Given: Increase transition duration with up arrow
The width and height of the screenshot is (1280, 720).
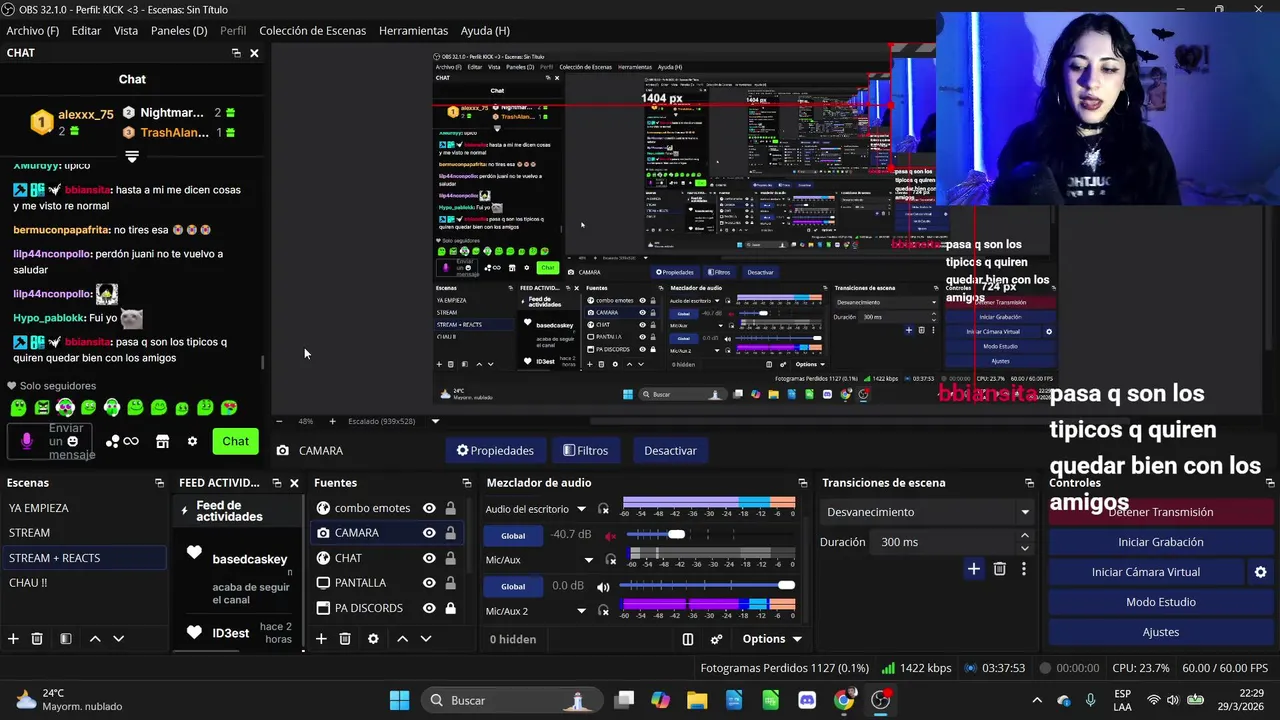Looking at the screenshot, I should [1024, 536].
